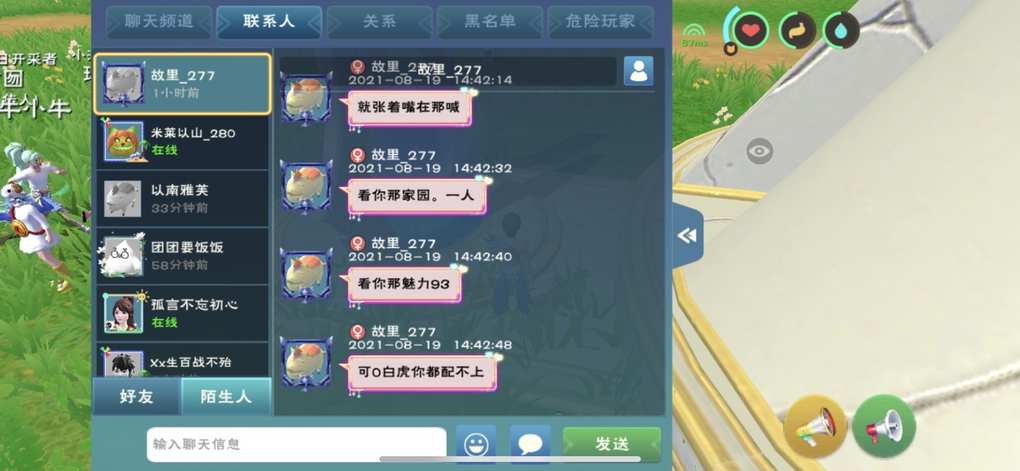
Task: Select contact 孤言不忘初心 avatar
Action: pos(123,313)
